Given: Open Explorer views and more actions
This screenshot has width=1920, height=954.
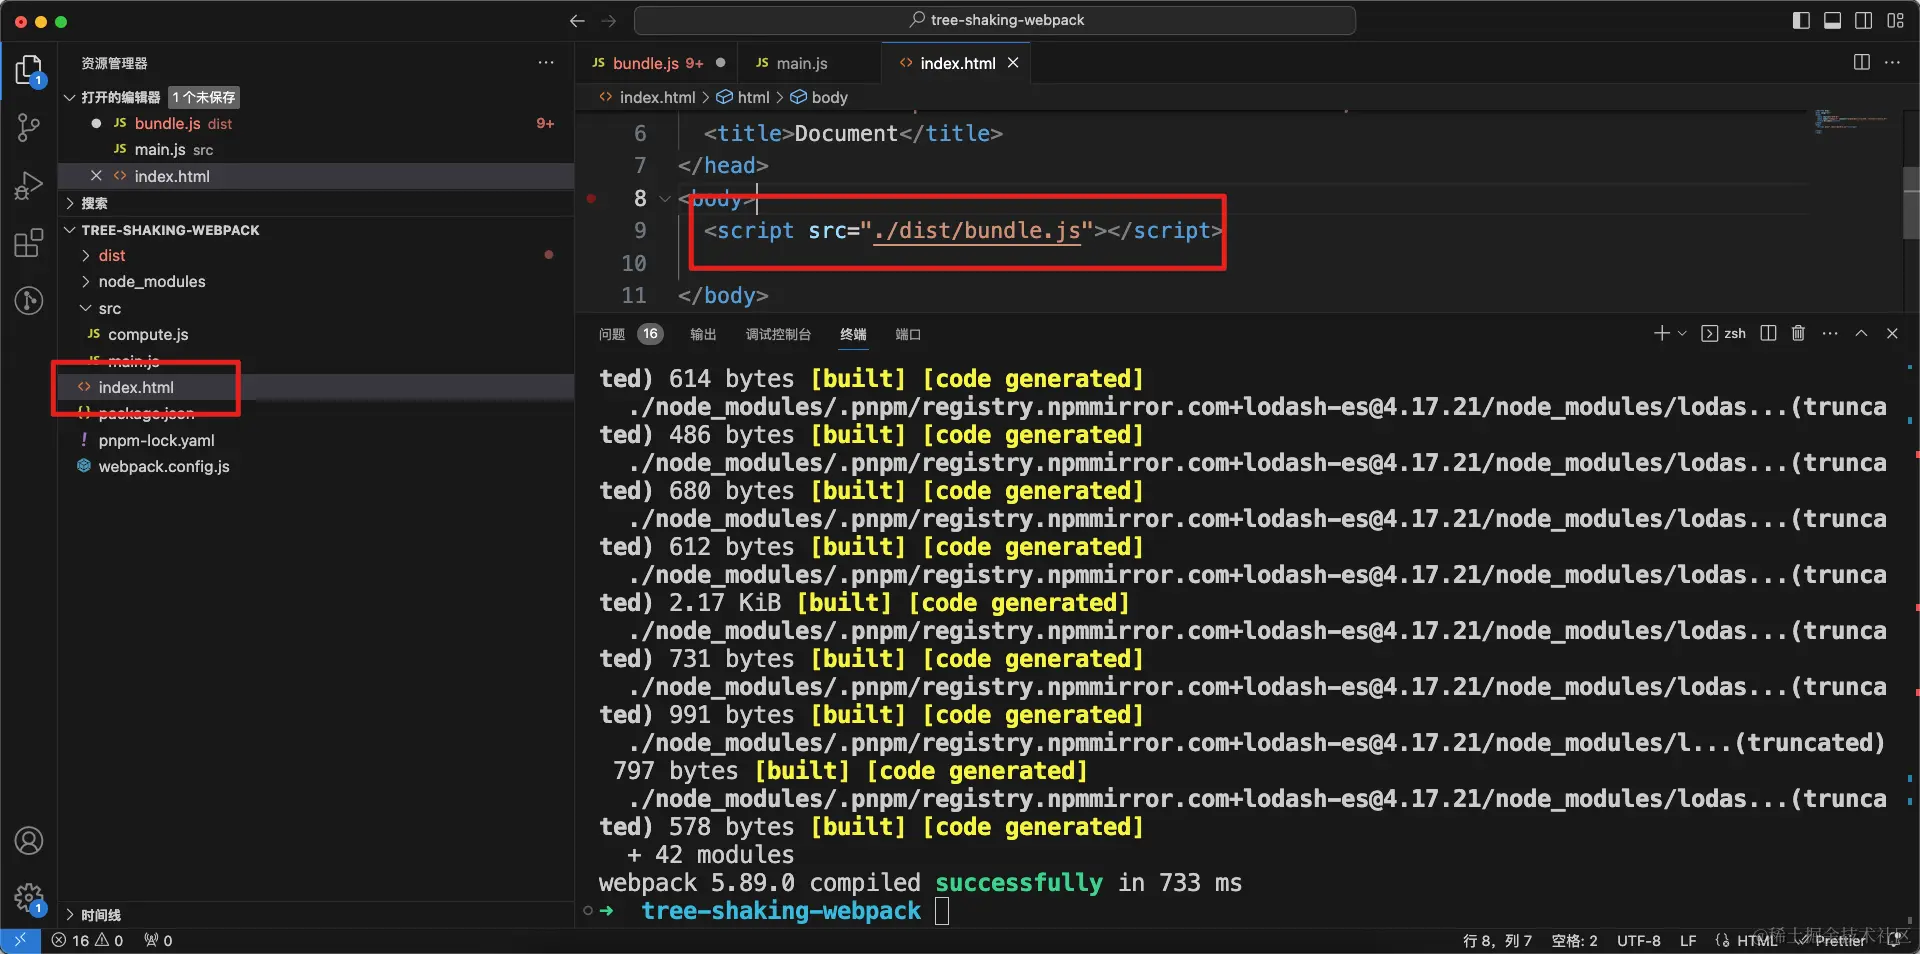Looking at the screenshot, I should (x=546, y=62).
